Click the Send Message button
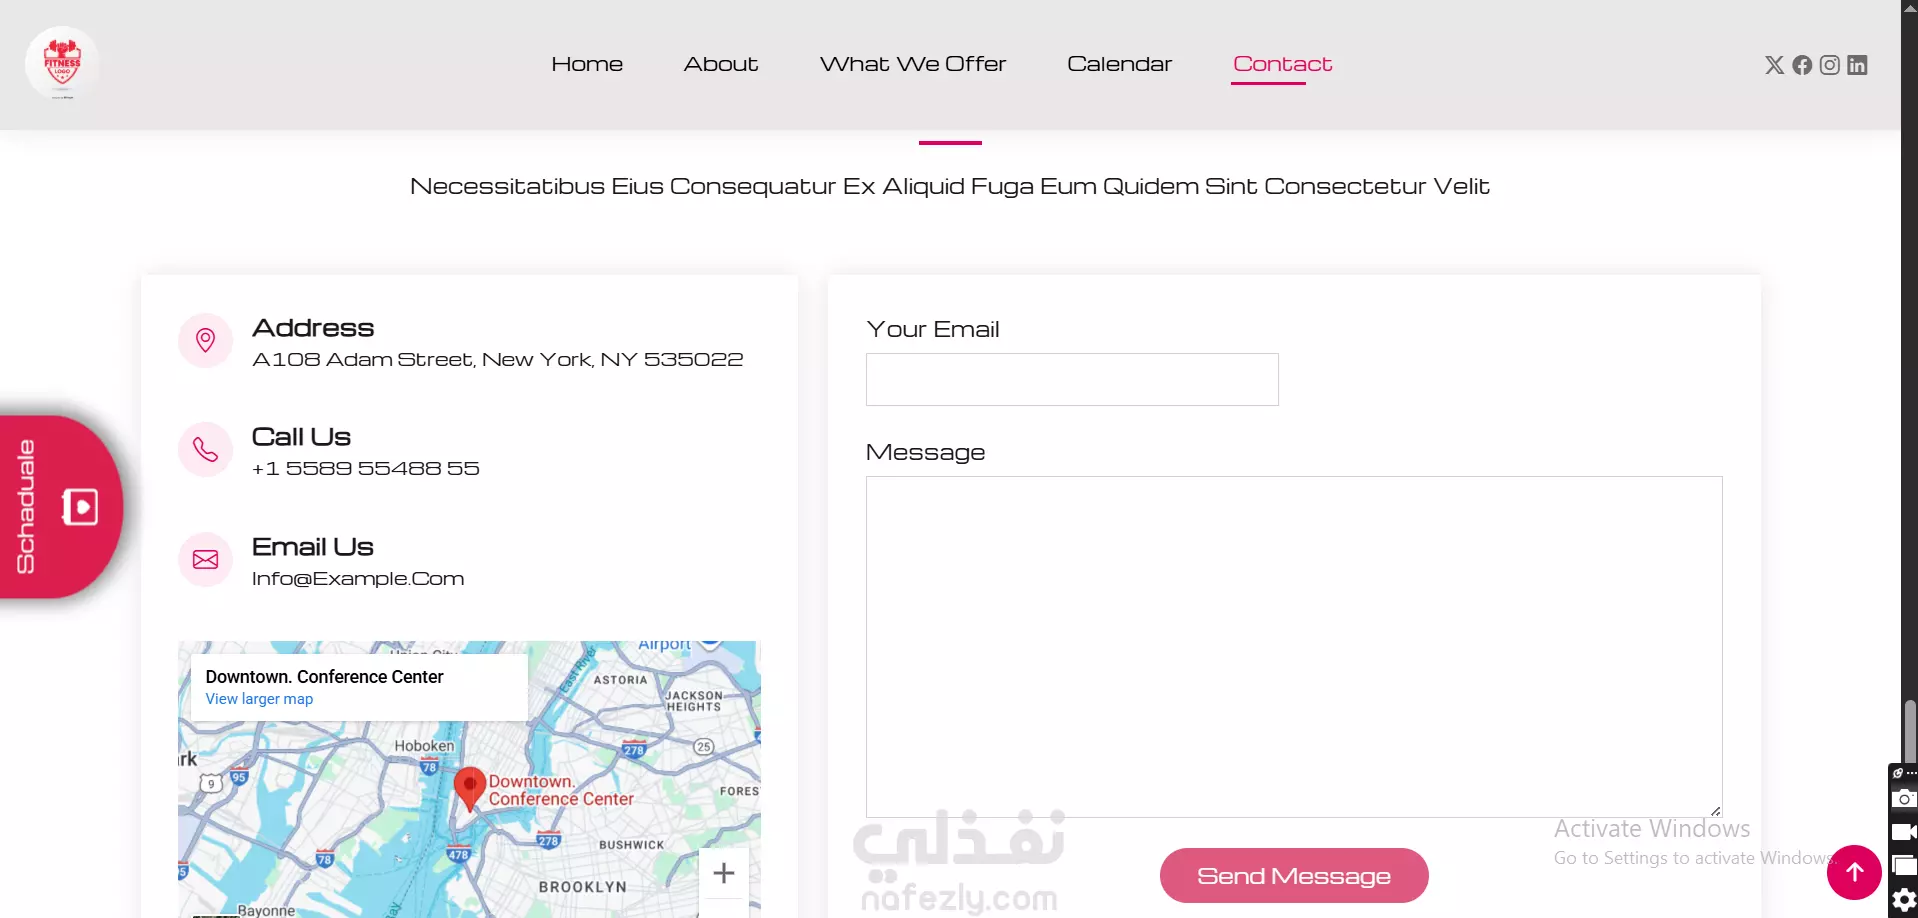Image resolution: width=1918 pixels, height=918 pixels. 1294,876
